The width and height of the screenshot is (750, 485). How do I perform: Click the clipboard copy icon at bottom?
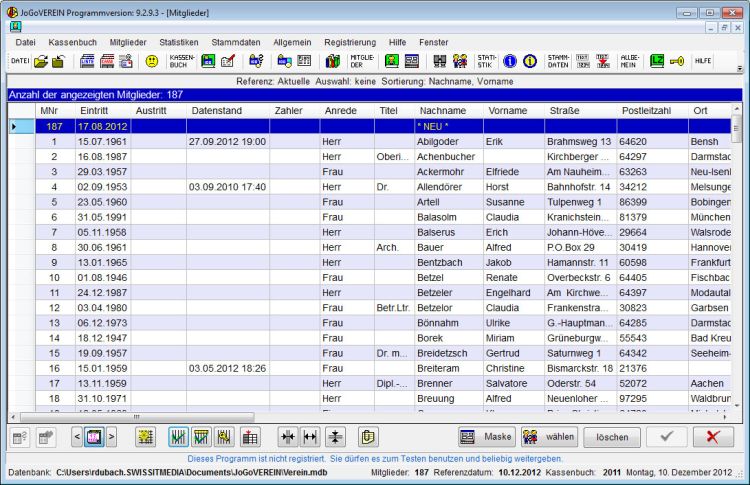[368, 437]
